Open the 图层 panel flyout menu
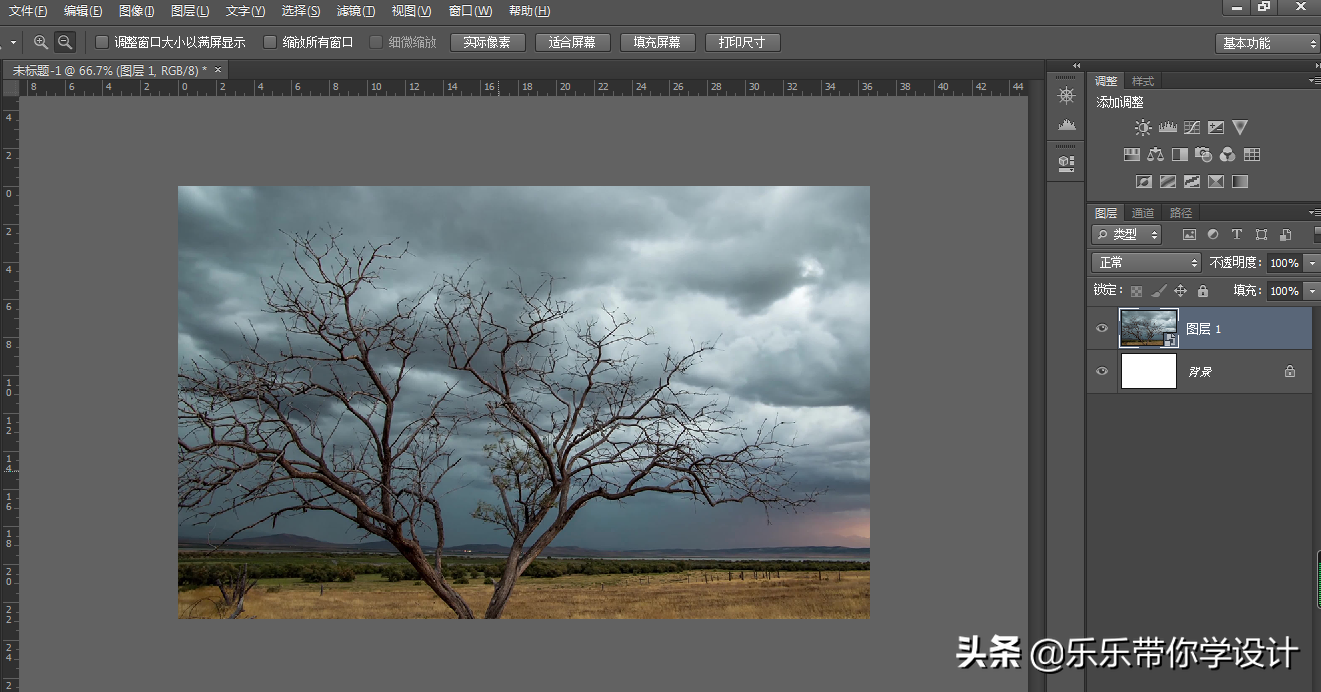The height and width of the screenshot is (692, 1321). coord(1314,212)
